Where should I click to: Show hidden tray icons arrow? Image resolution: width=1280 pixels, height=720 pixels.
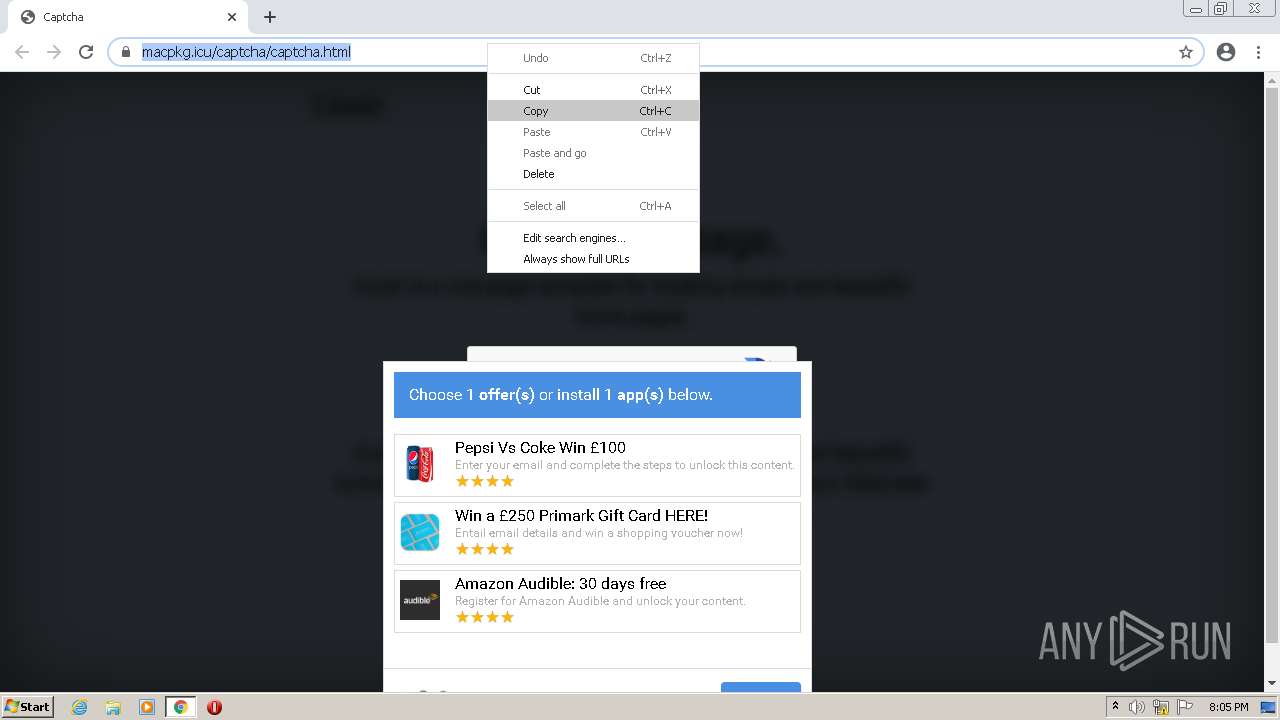click(x=1115, y=707)
